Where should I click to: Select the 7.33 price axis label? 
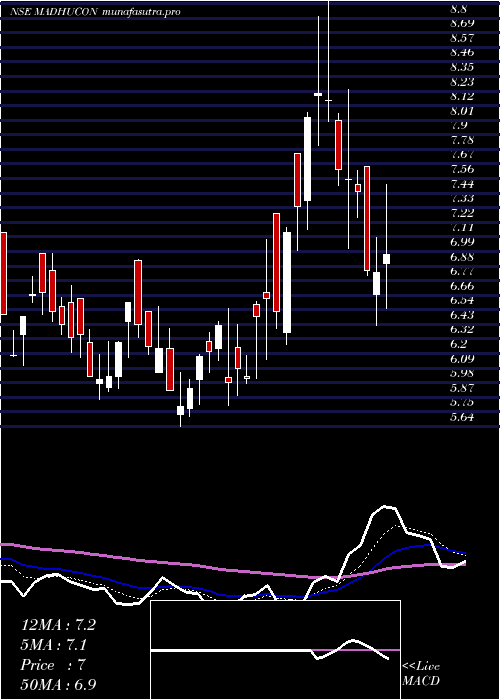click(462, 198)
